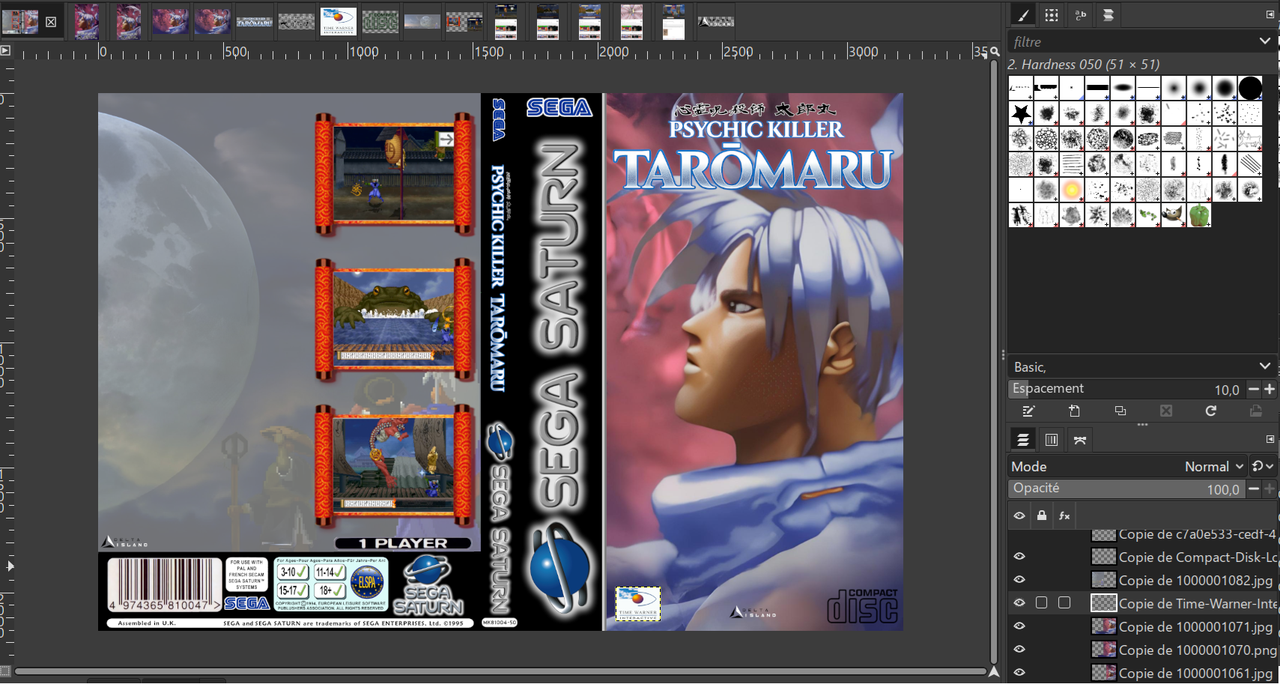Pick the green pepper brush
This screenshot has height=685, width=1280.
tap(1199, 214)
